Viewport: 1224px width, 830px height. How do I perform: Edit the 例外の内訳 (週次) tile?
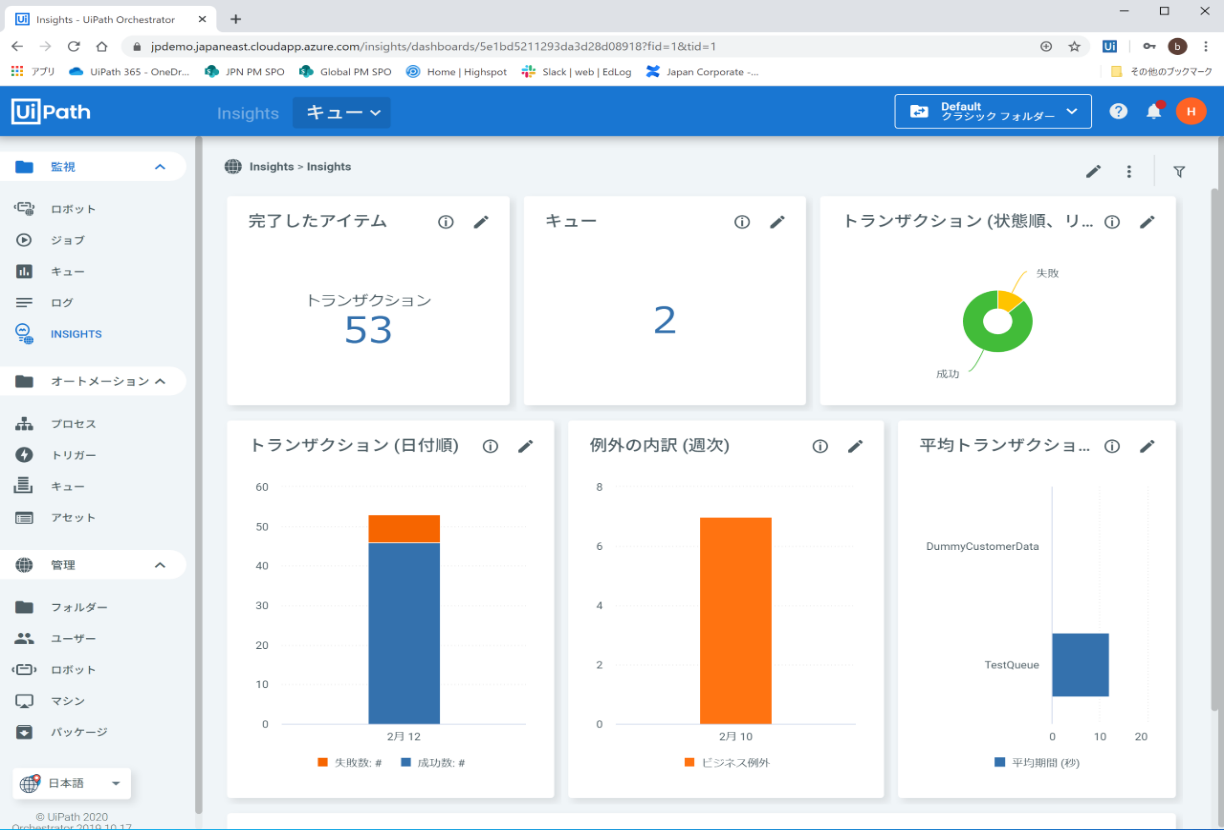coord(855,446)
